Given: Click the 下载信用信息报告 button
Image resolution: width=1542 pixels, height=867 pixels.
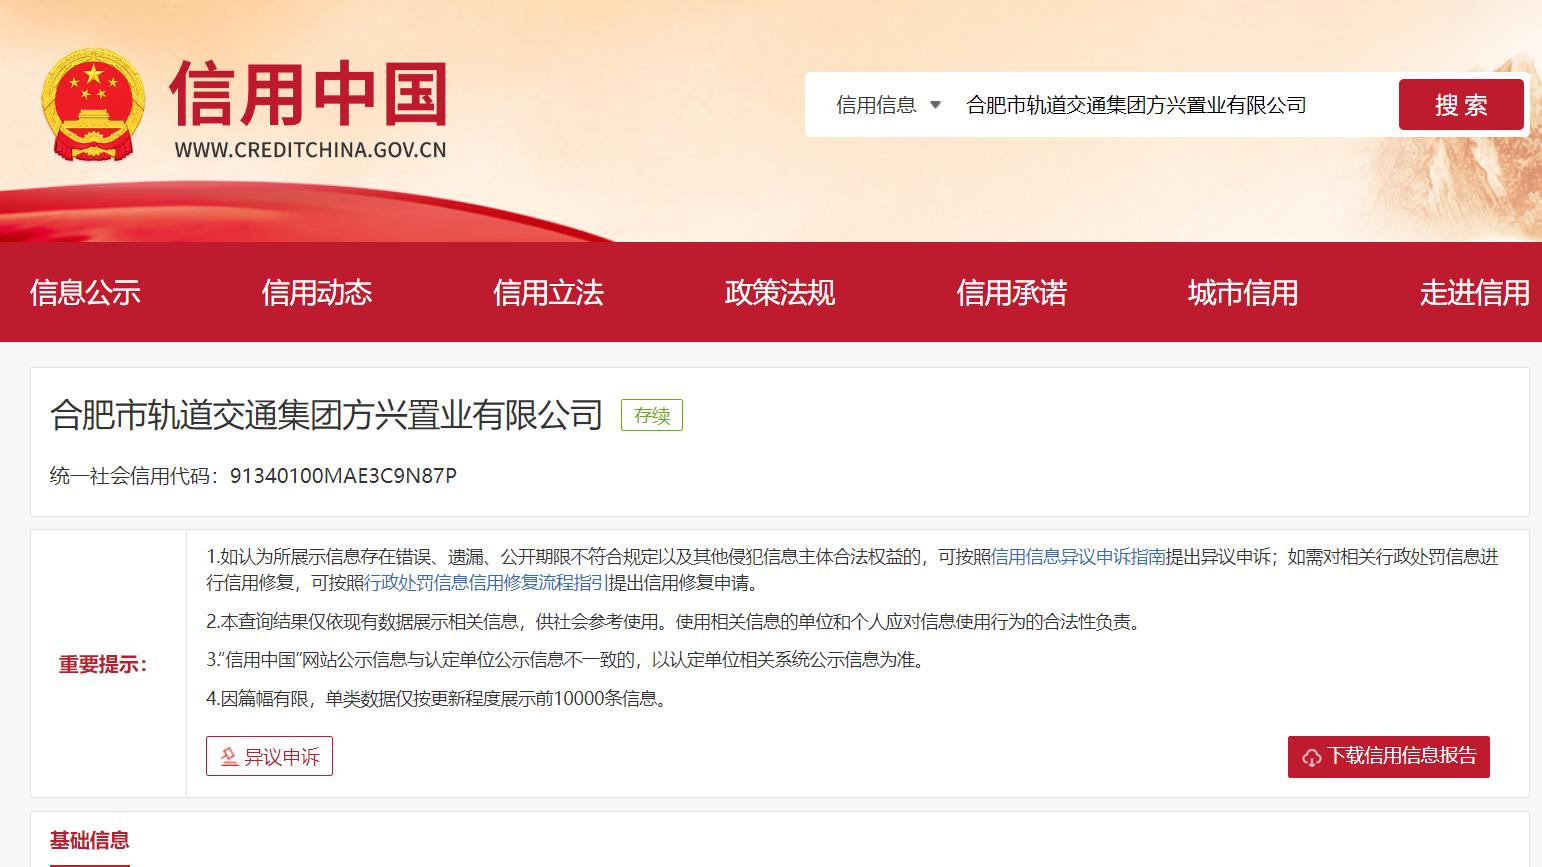Looking at the screenshot, I should [x=1389, y=756].
